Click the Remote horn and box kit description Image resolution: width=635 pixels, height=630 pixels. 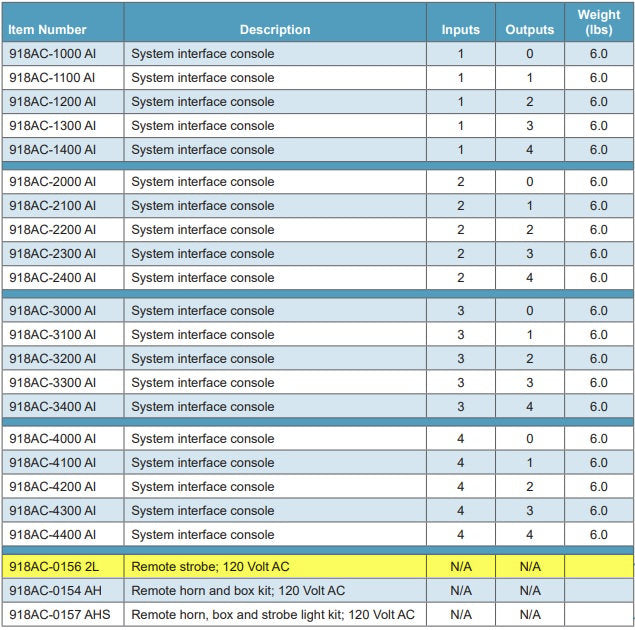click(238, 591)
